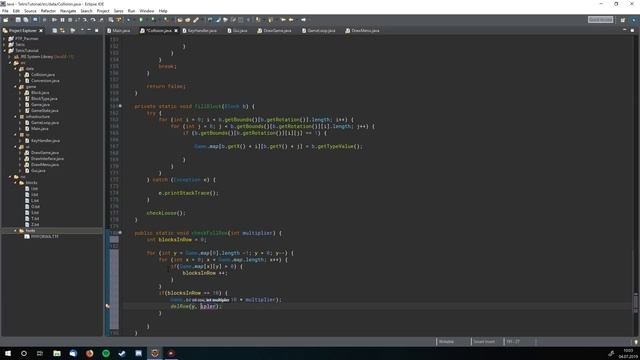This screenshot has height=360, width=640.
Task: Click the green Run button in toolbar
Action: coord(141,20)
